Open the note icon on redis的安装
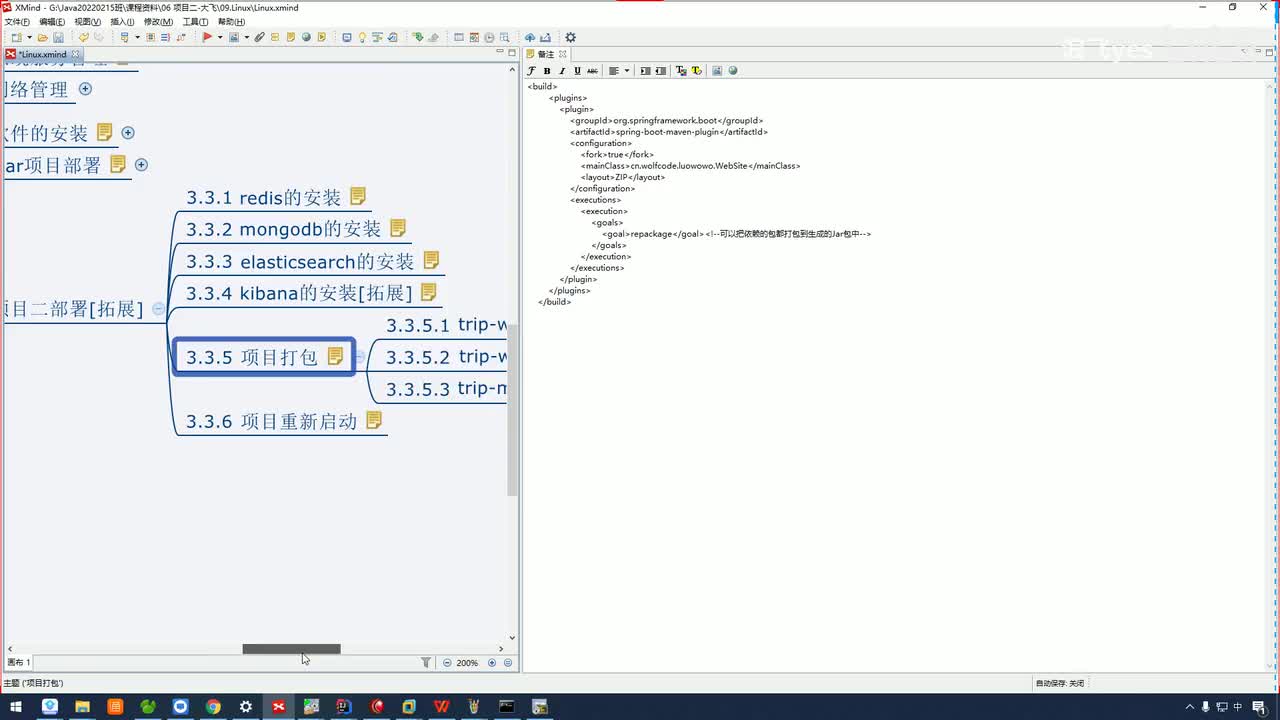The width and height of the screenshot is (1280, 720). (358, 197)
